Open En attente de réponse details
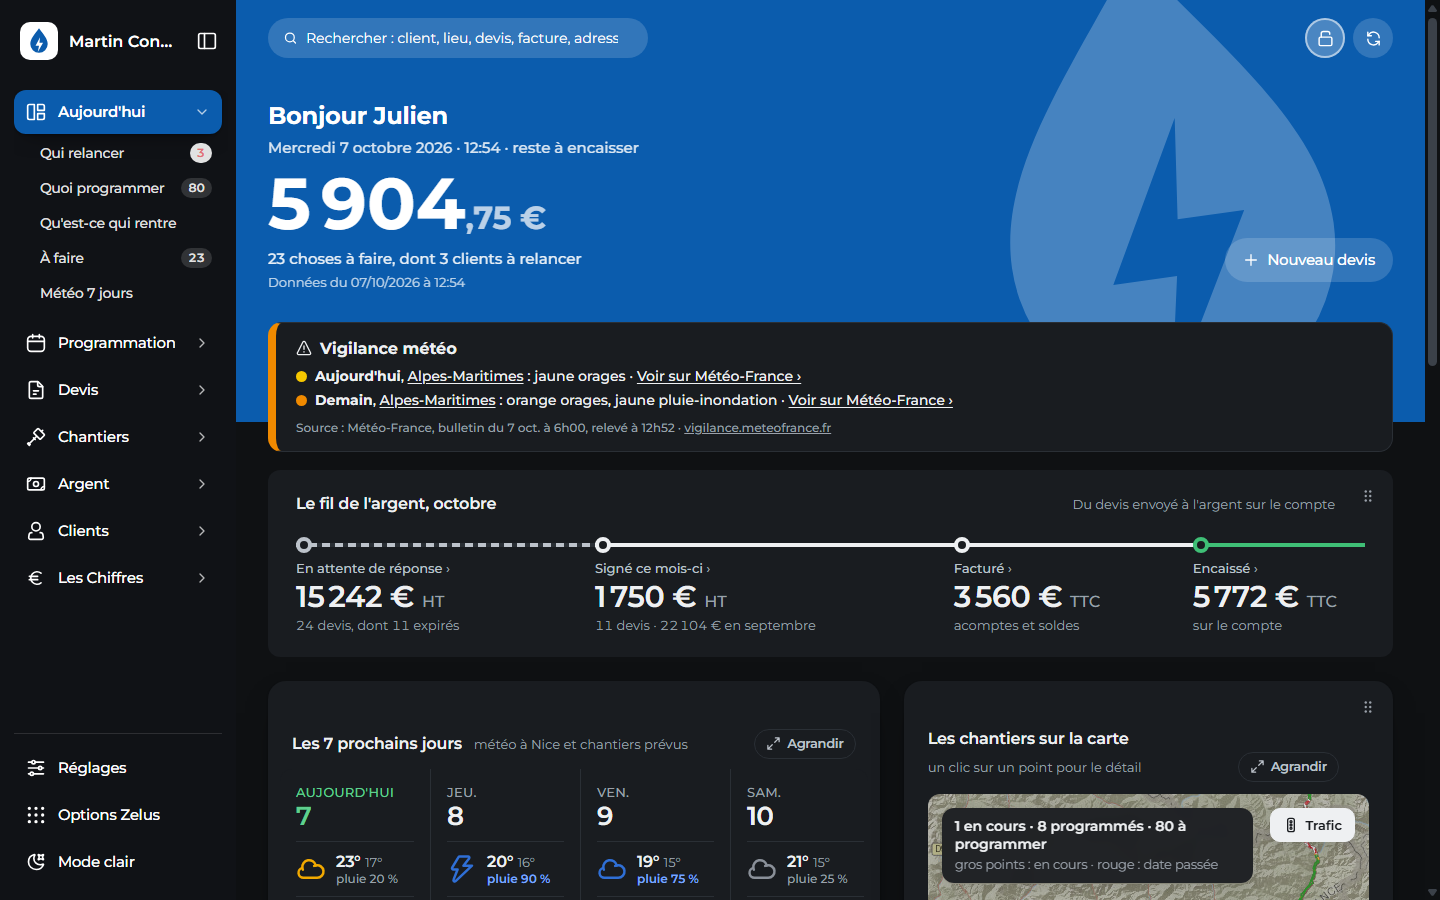The image size is (1440, 900). coord(373,569)
